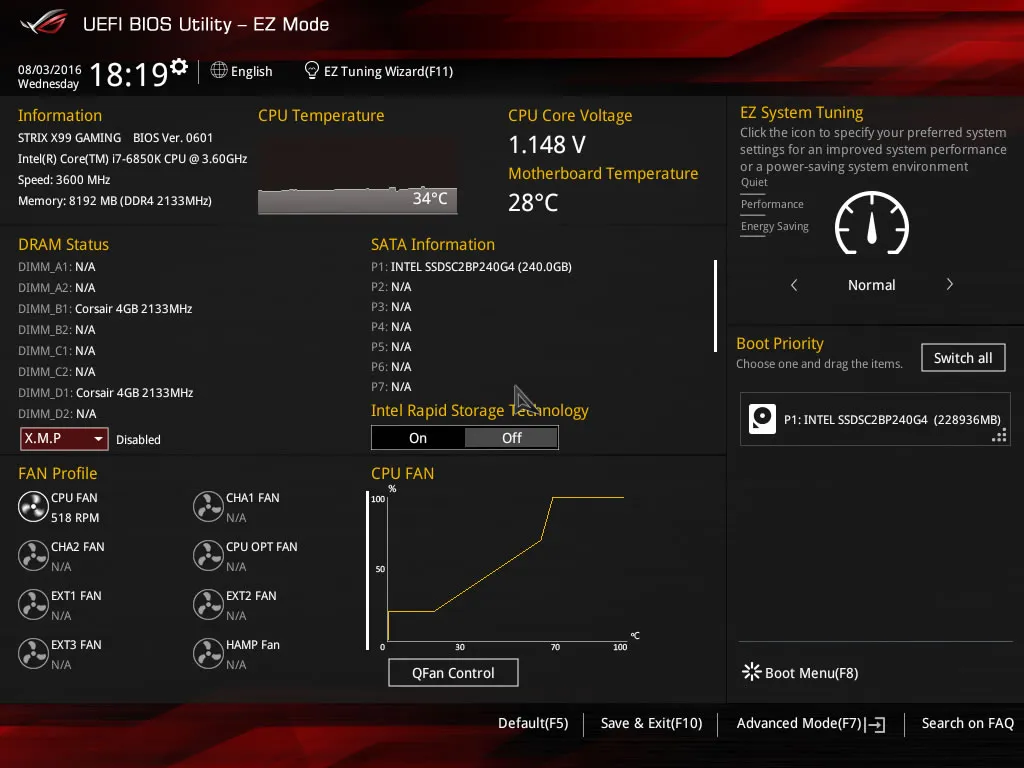1024x768 pixels.
Task: Turn Intel Rapid Storage Technology On
Action: coord(418,438)
